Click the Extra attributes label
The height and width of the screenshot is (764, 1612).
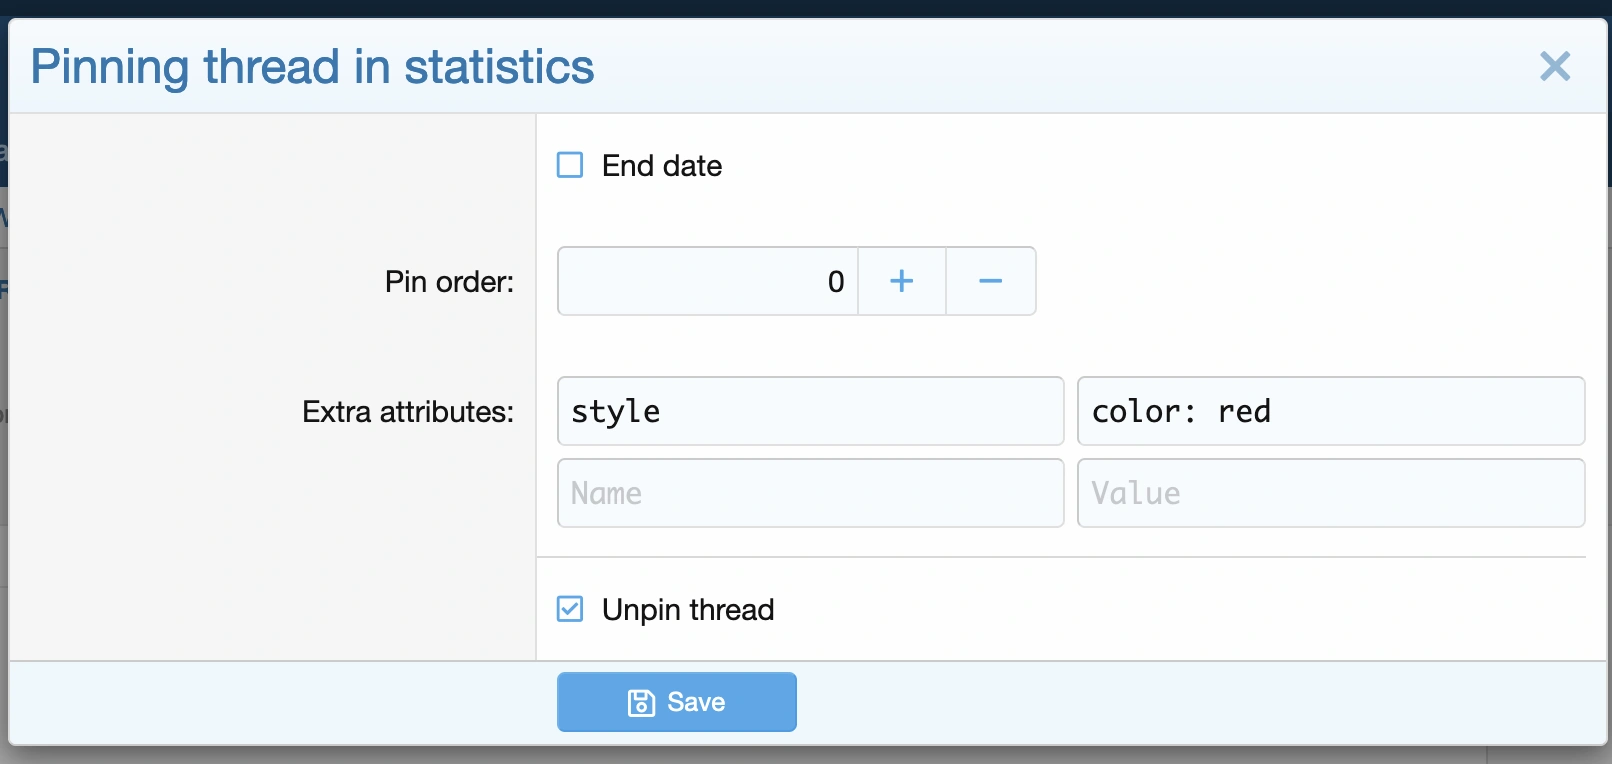pos(408,412)
